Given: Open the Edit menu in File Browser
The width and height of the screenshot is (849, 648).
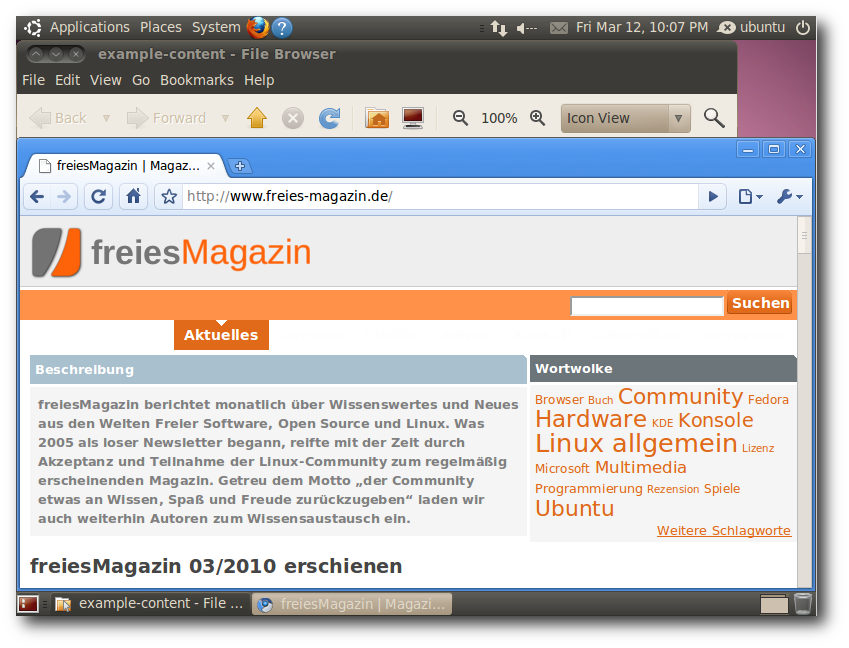Looking at the screenshot, I should [67, 80].
